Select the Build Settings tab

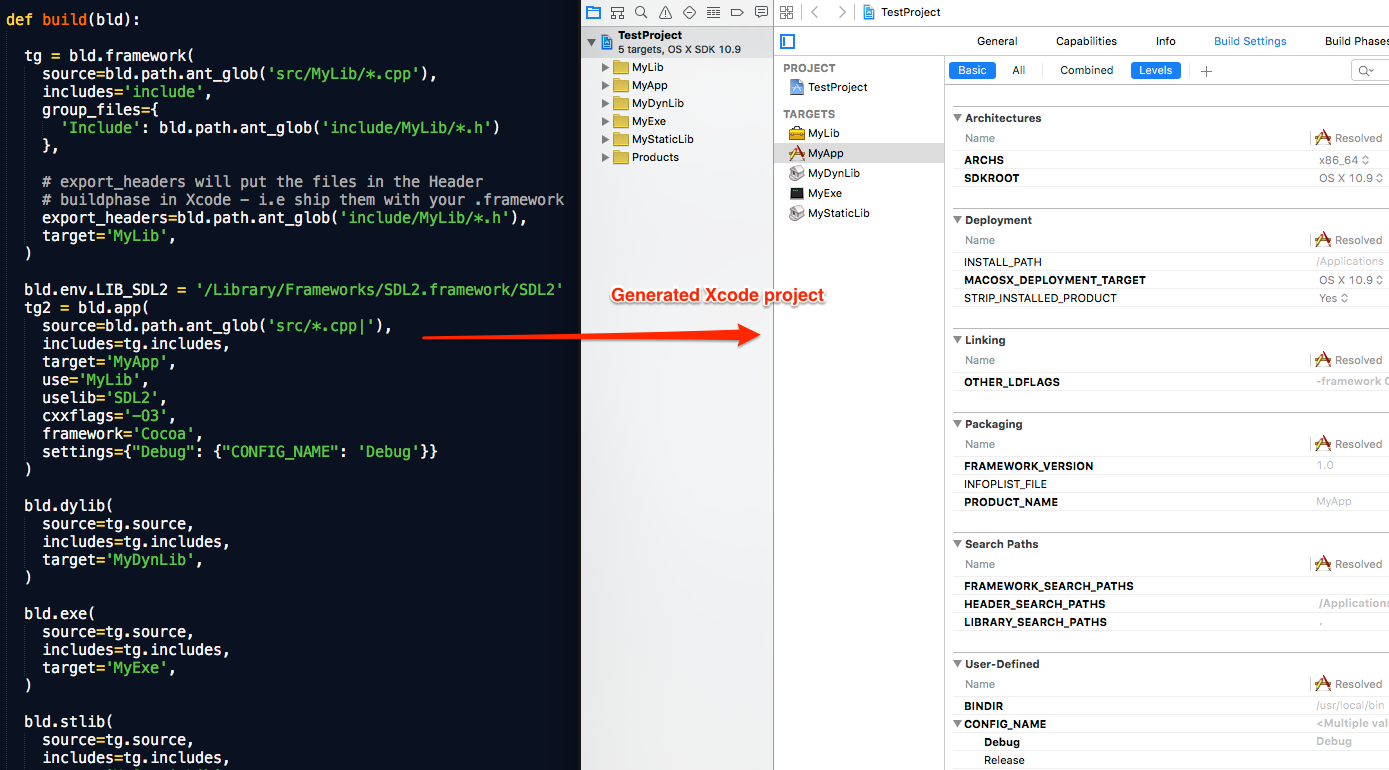click(x=1250, y=41)
